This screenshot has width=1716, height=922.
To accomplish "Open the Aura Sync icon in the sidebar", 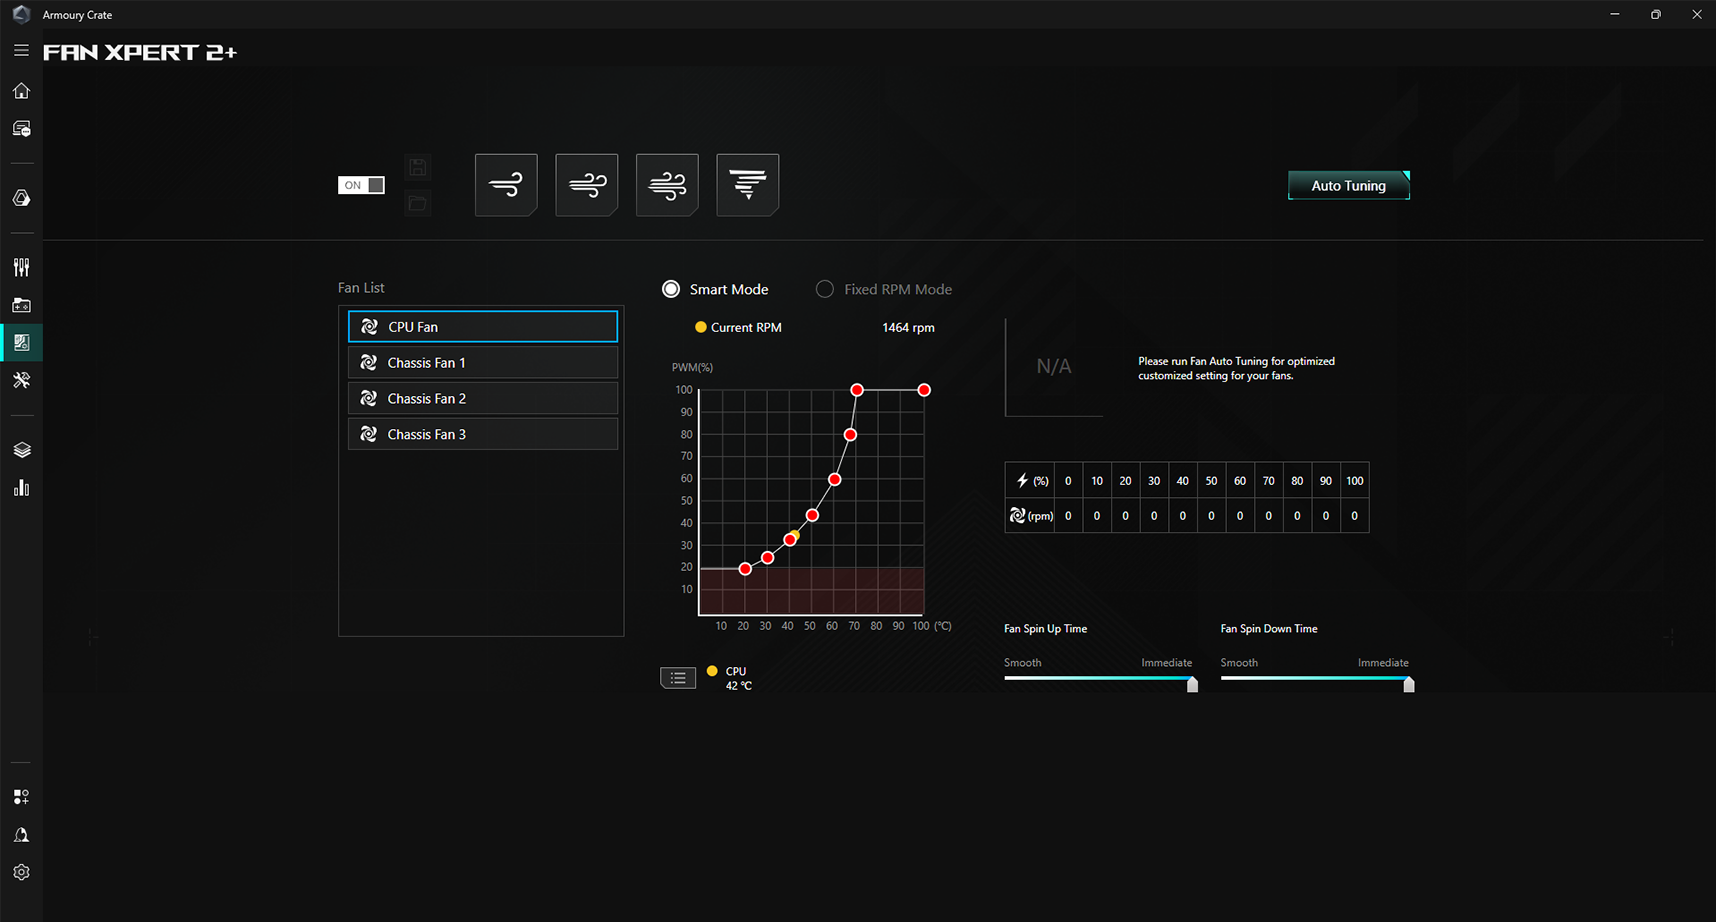I will (x=21, y=198).
